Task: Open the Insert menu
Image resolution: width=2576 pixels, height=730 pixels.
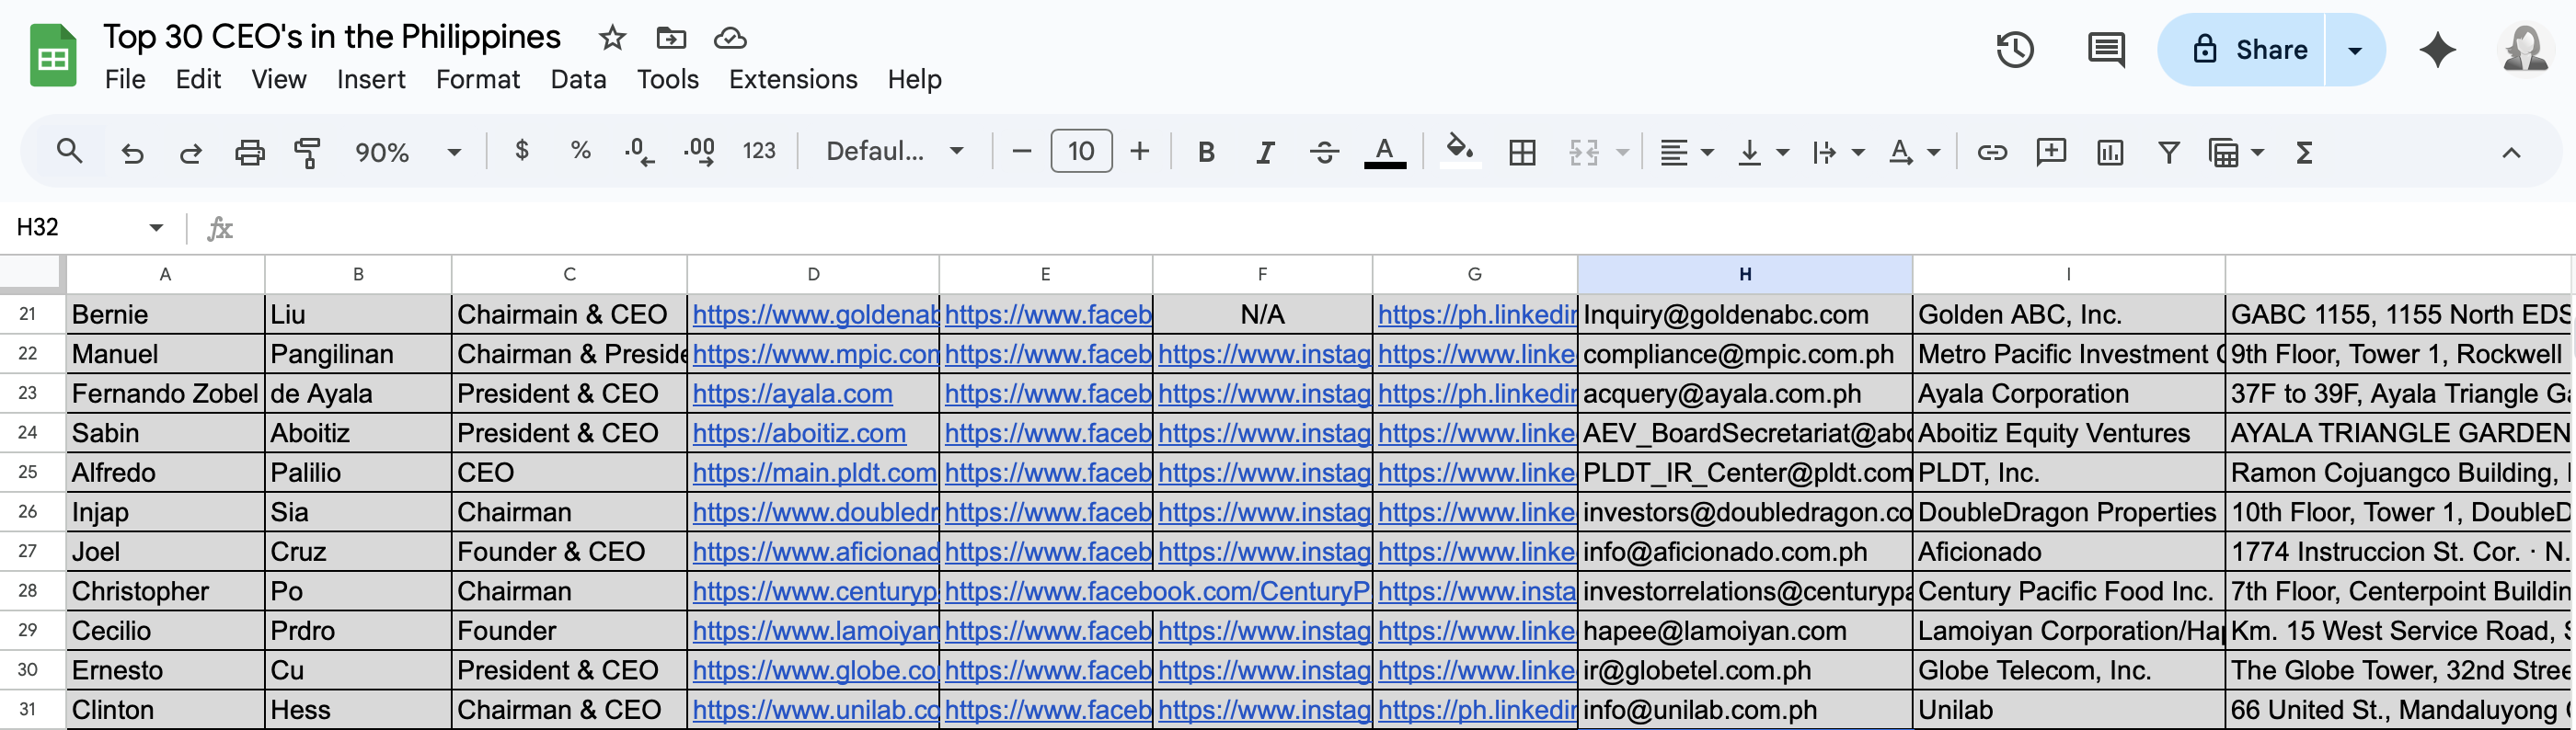Action: pos(371,79)
